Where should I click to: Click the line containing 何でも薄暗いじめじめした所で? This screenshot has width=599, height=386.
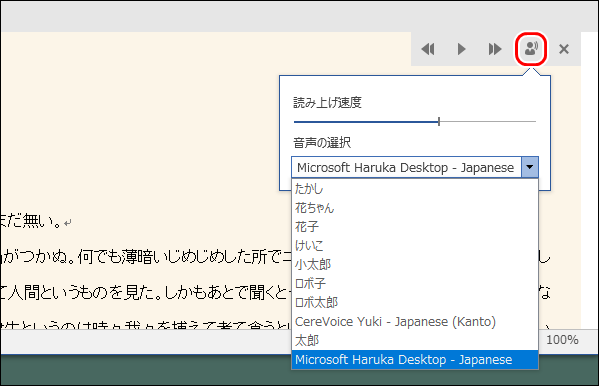coord(147,257)
